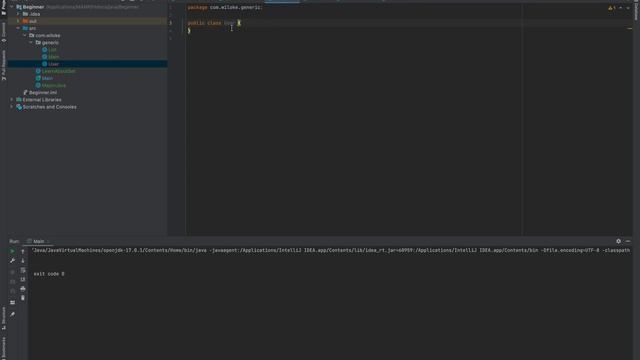Click the package statement line in editor

(x=225, y=7)
